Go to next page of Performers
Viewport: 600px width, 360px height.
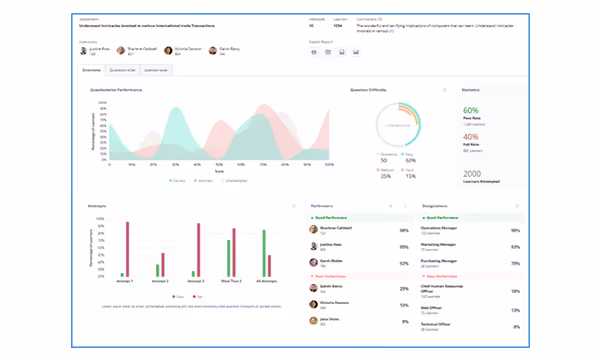[405, 206]
